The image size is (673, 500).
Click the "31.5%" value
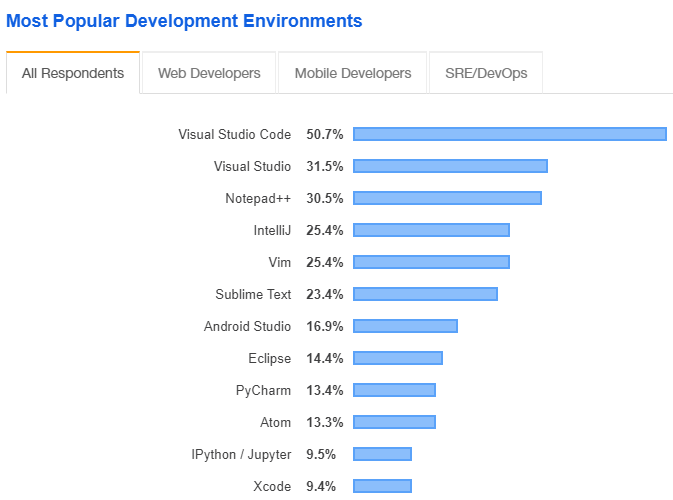(324, 167)
